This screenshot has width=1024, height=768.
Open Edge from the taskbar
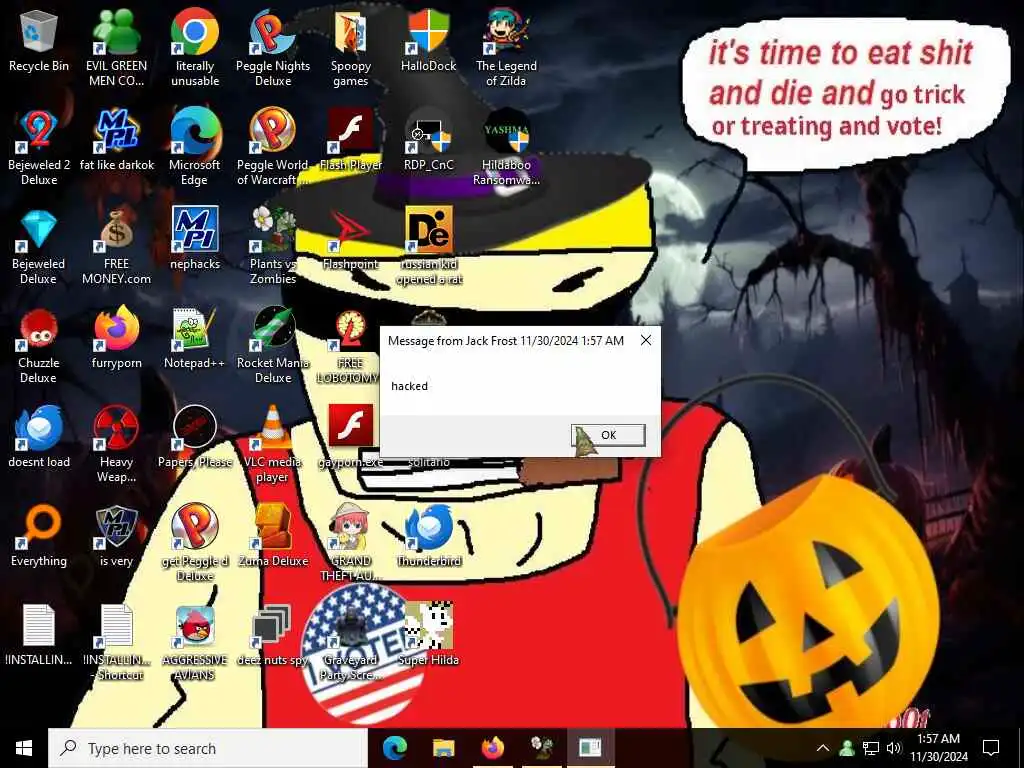(x=395, y=748)
